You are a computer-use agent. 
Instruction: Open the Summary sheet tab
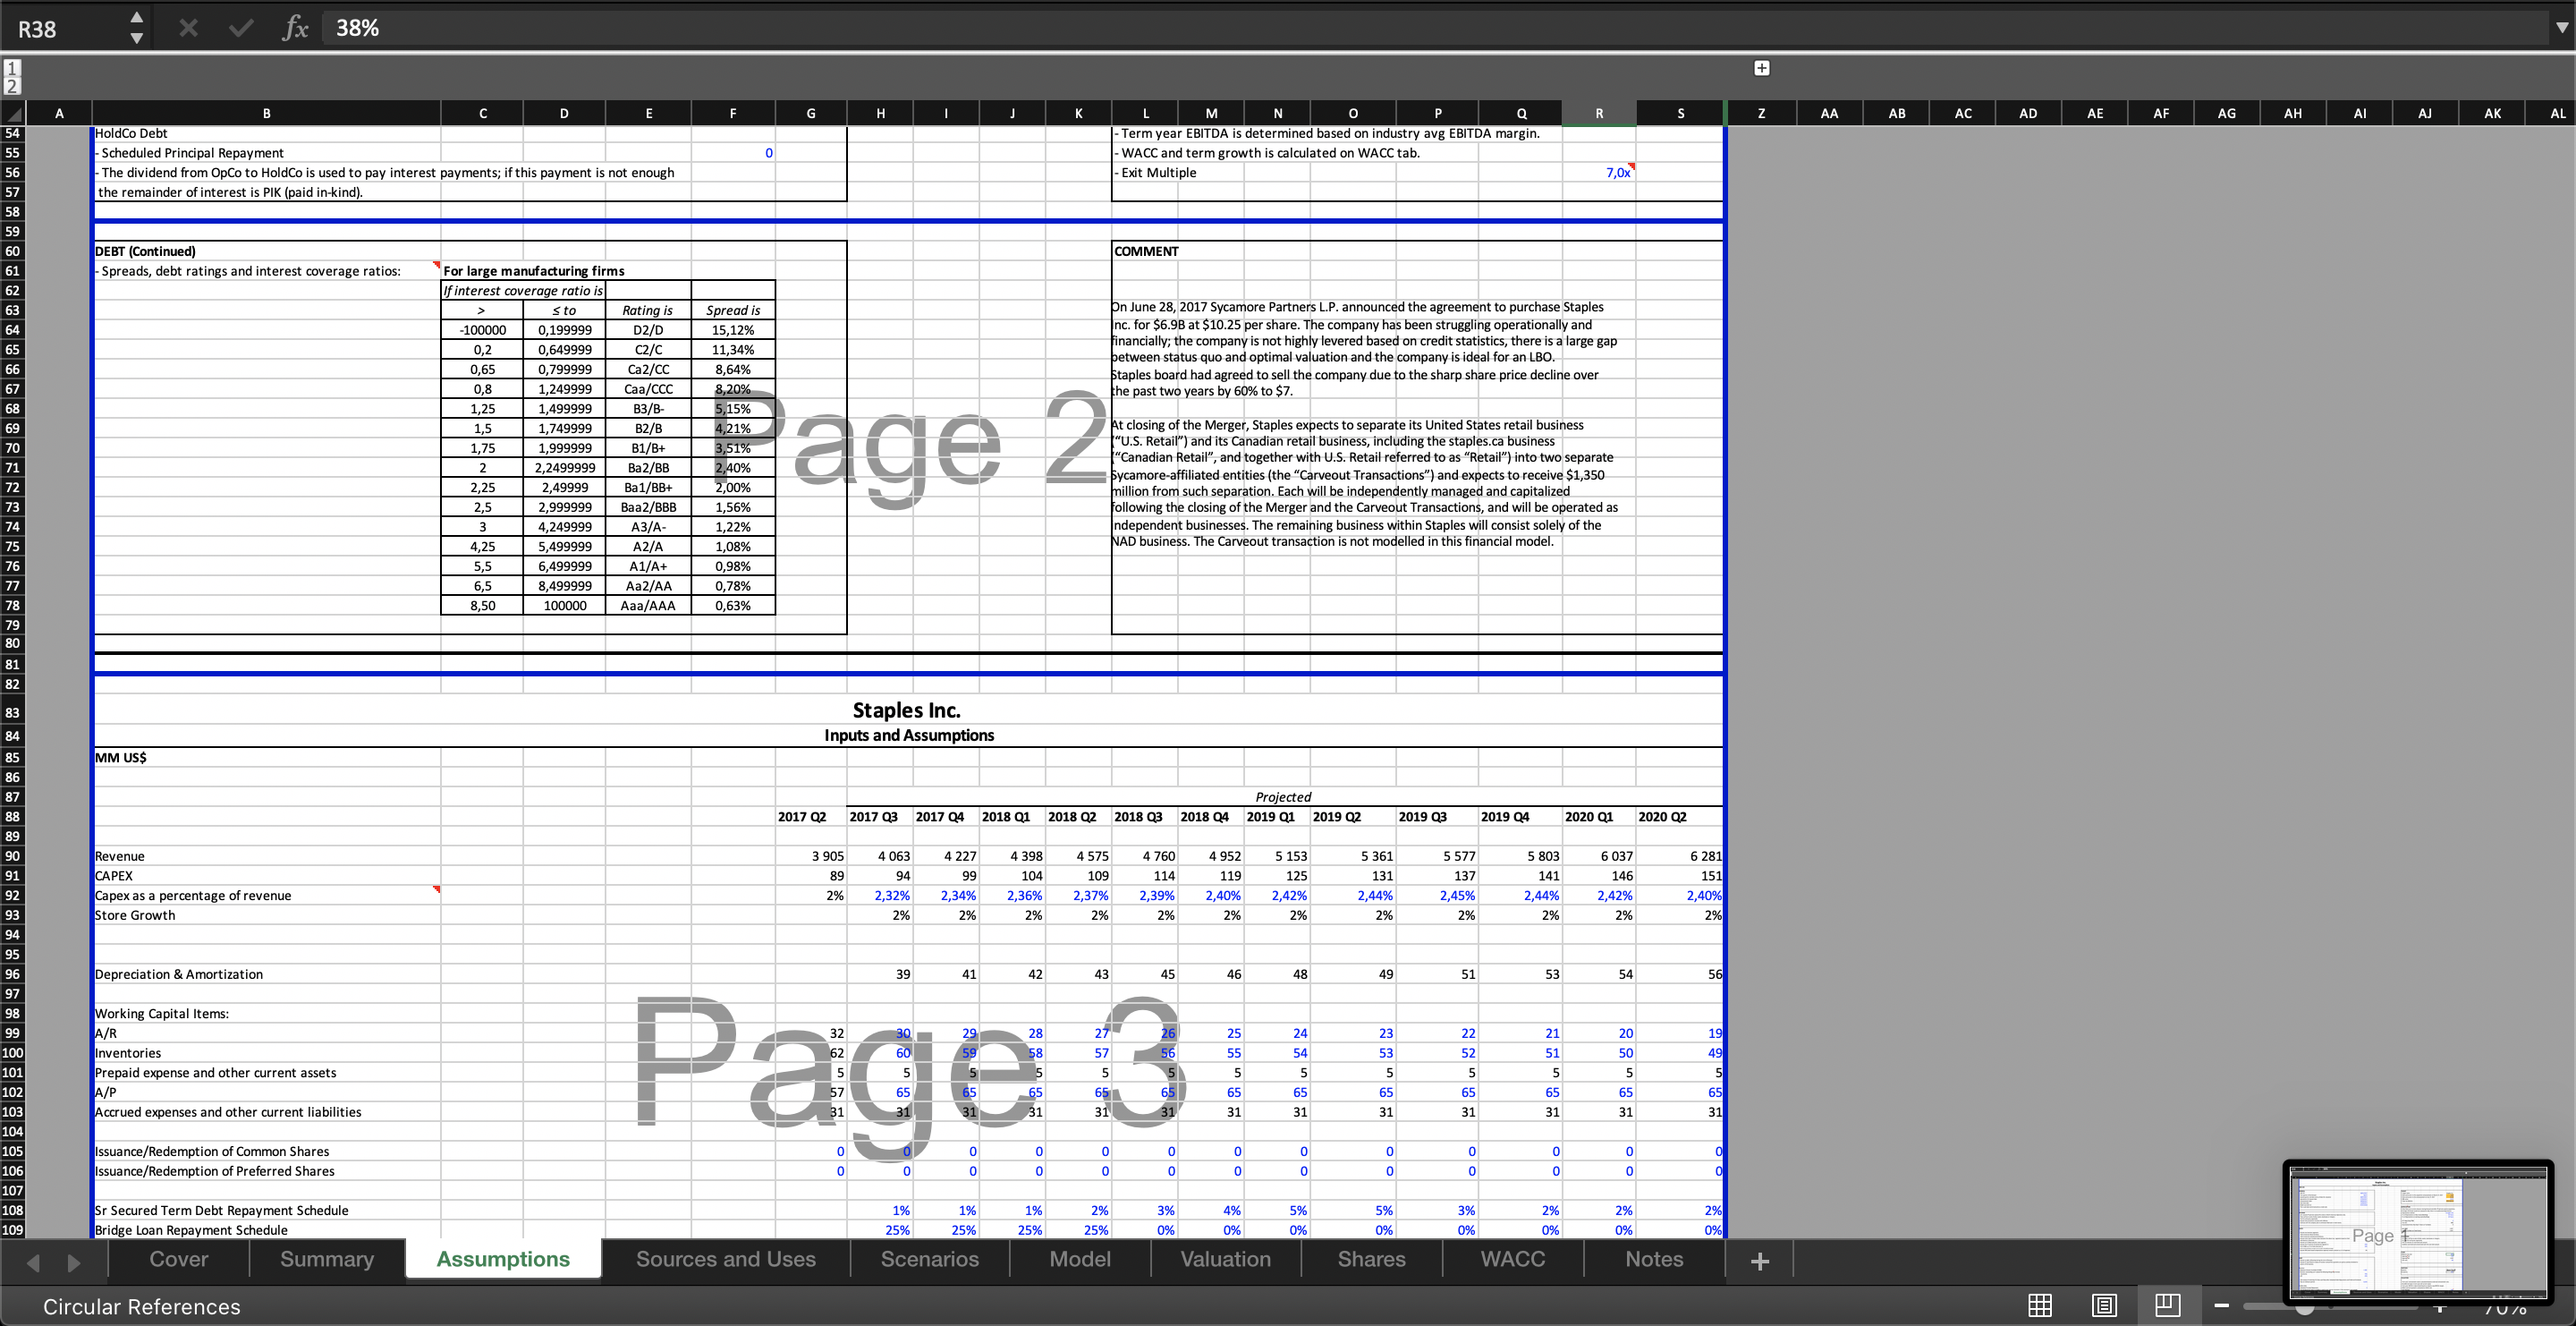click(327, 1259)
